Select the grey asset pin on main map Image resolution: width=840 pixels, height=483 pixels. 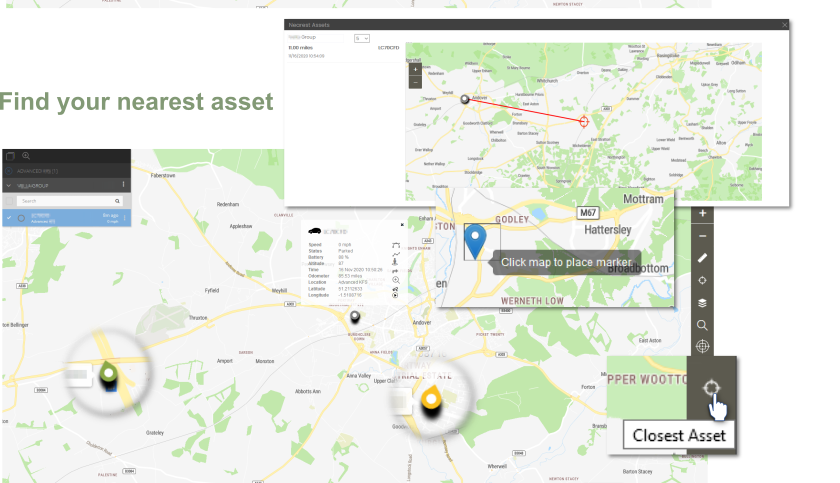click(355, 317)
